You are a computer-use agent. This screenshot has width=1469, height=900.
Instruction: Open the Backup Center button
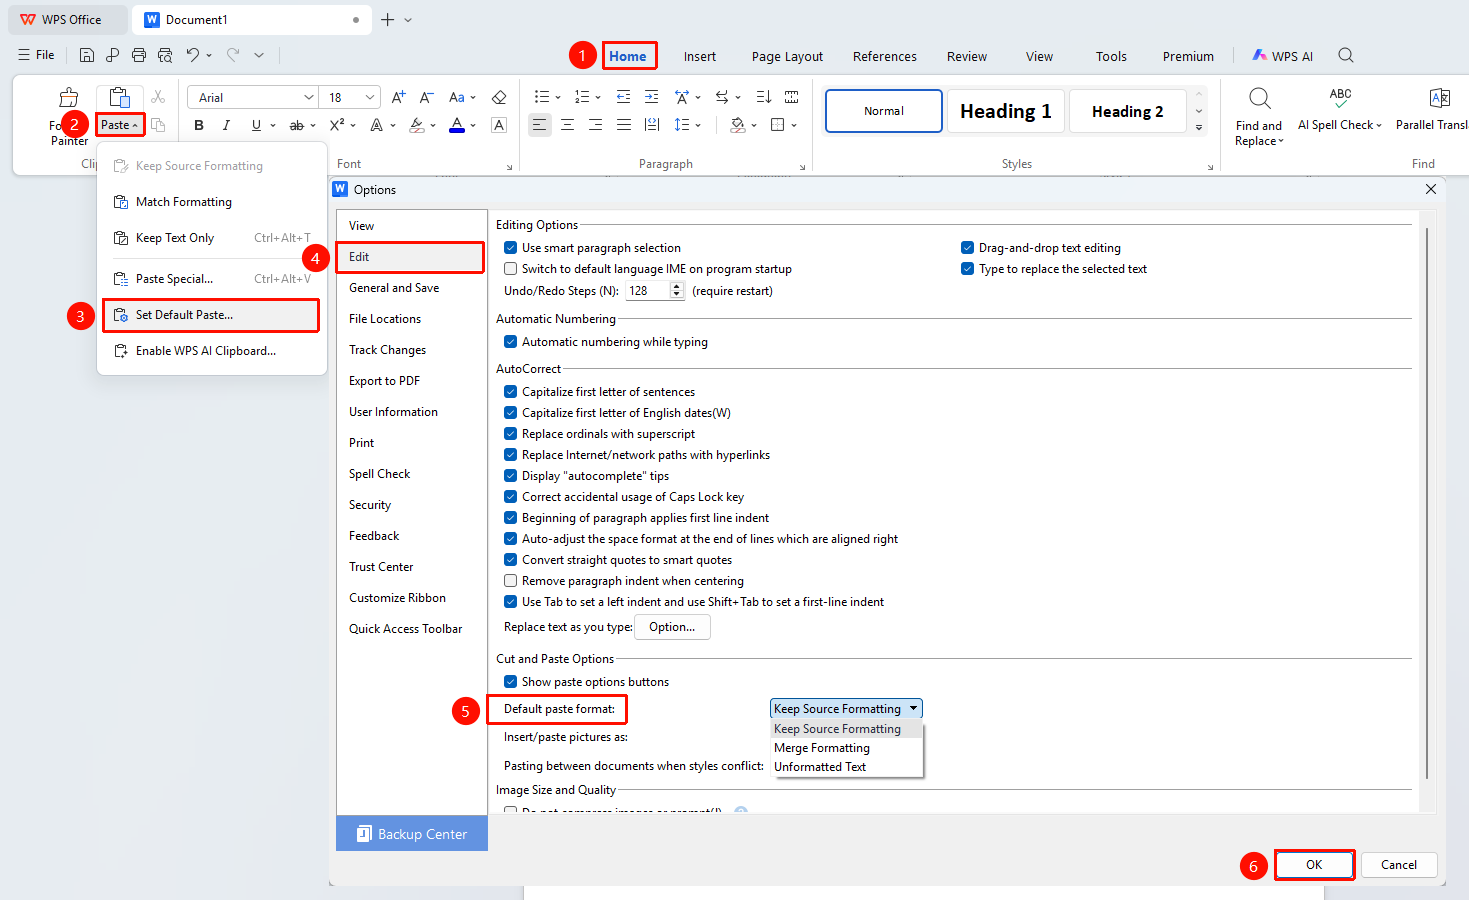pos(412,834)
